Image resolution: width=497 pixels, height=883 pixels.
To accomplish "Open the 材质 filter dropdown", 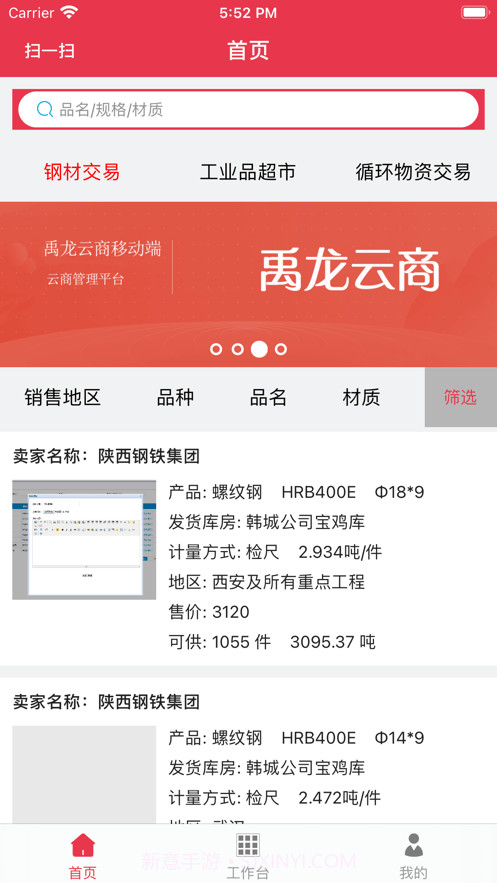I will (361, 398).
